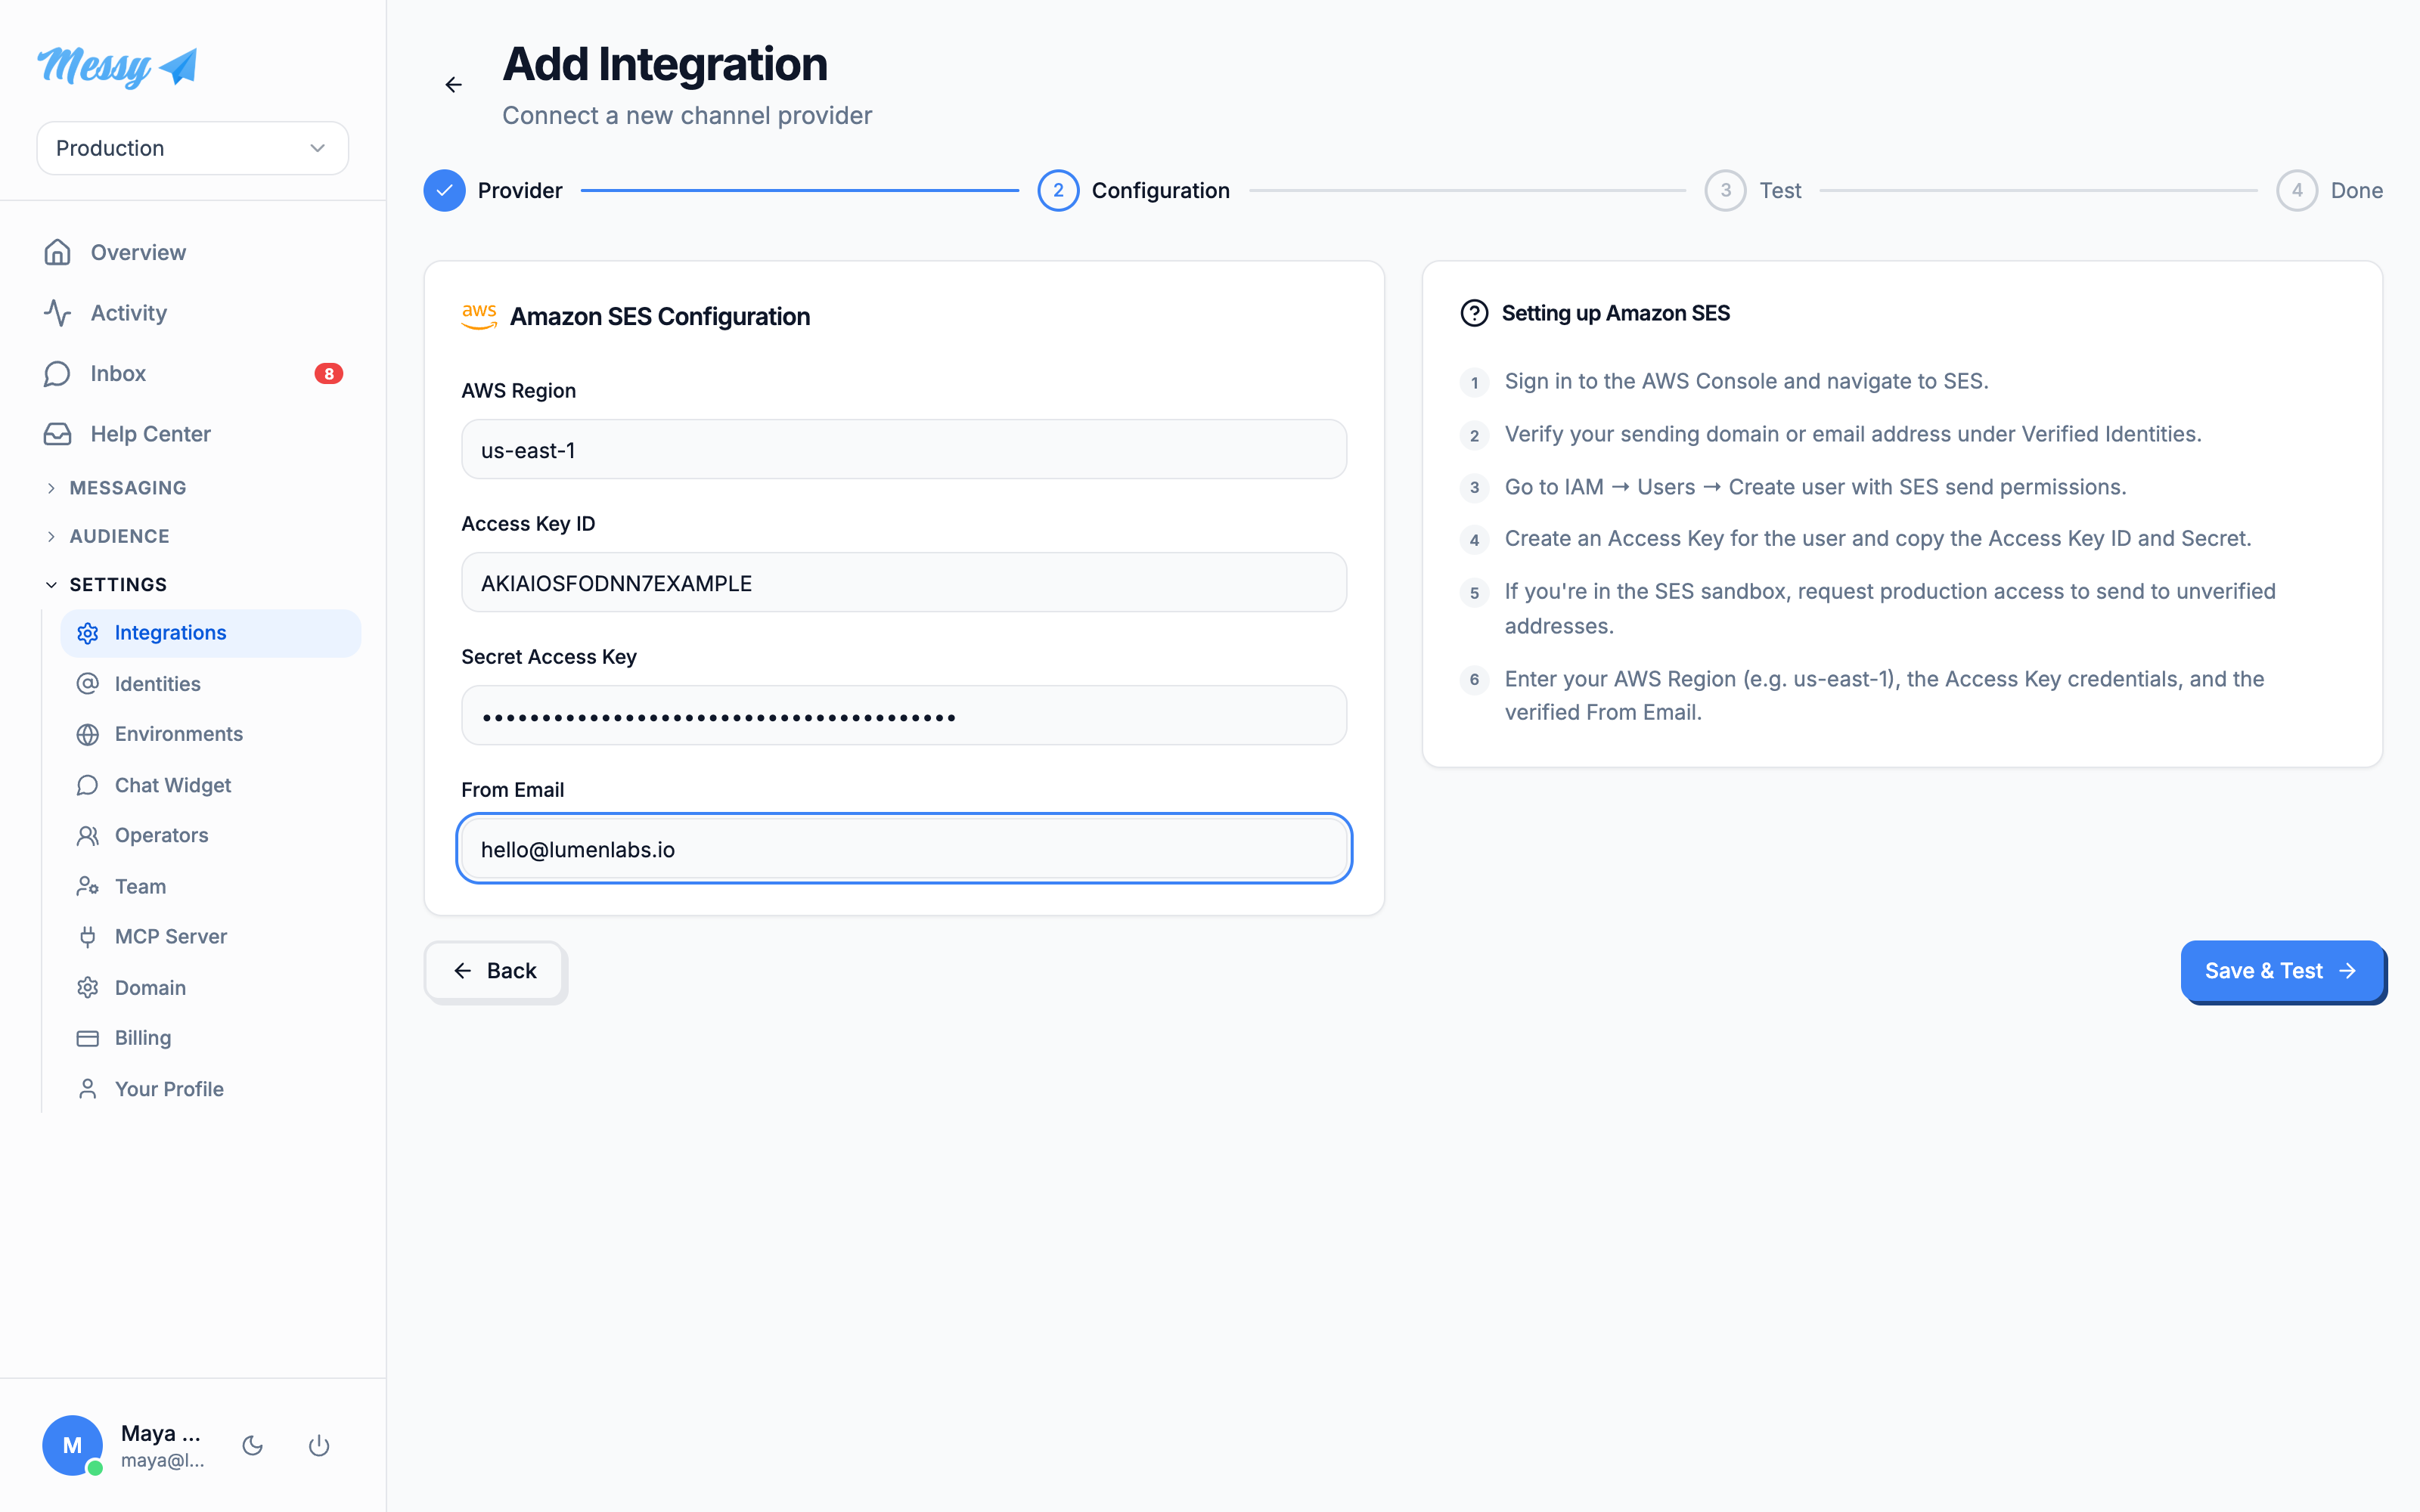Open Operators settings page
2420x1512 pixels.
click(210, 835)
